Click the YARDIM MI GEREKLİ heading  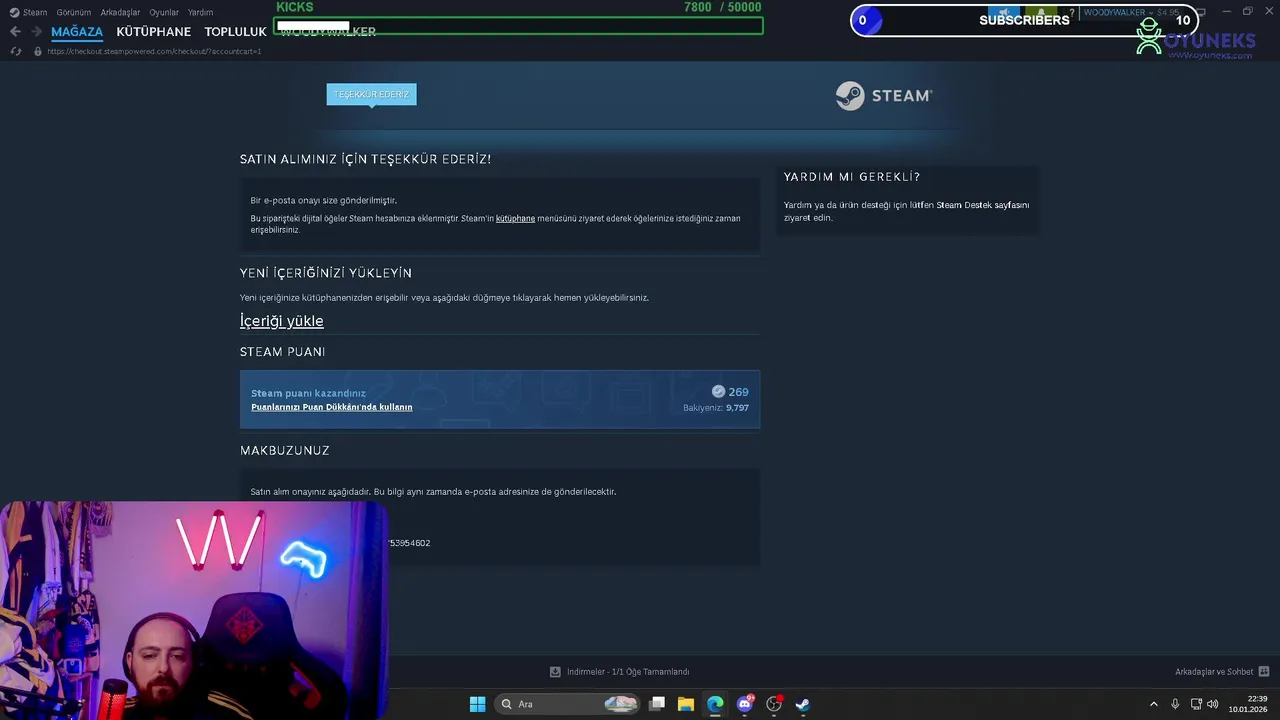tap(852, 177)
